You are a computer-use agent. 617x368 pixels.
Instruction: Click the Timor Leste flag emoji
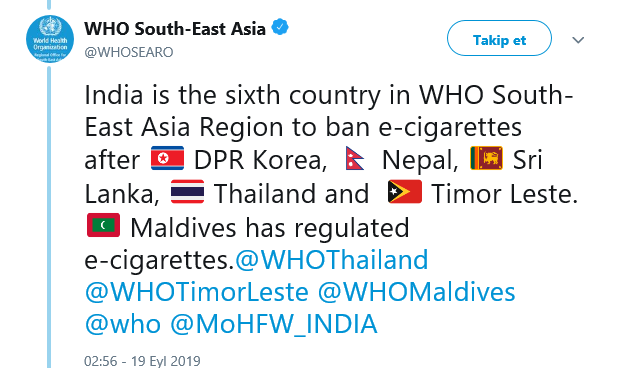coord(405,192)
